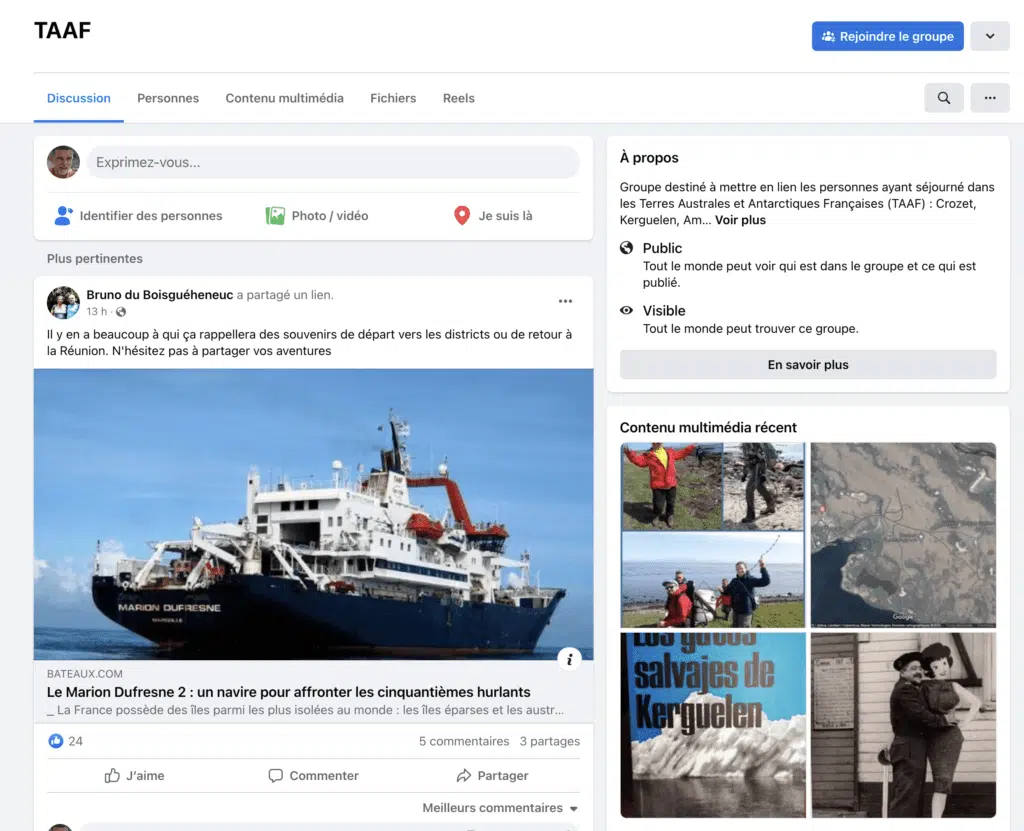Image resolution: width=1024 pixels, height=831 pixels.
Task: Open Bruno du Boisguéheneuc's profile link
Action: pos(160,295)
